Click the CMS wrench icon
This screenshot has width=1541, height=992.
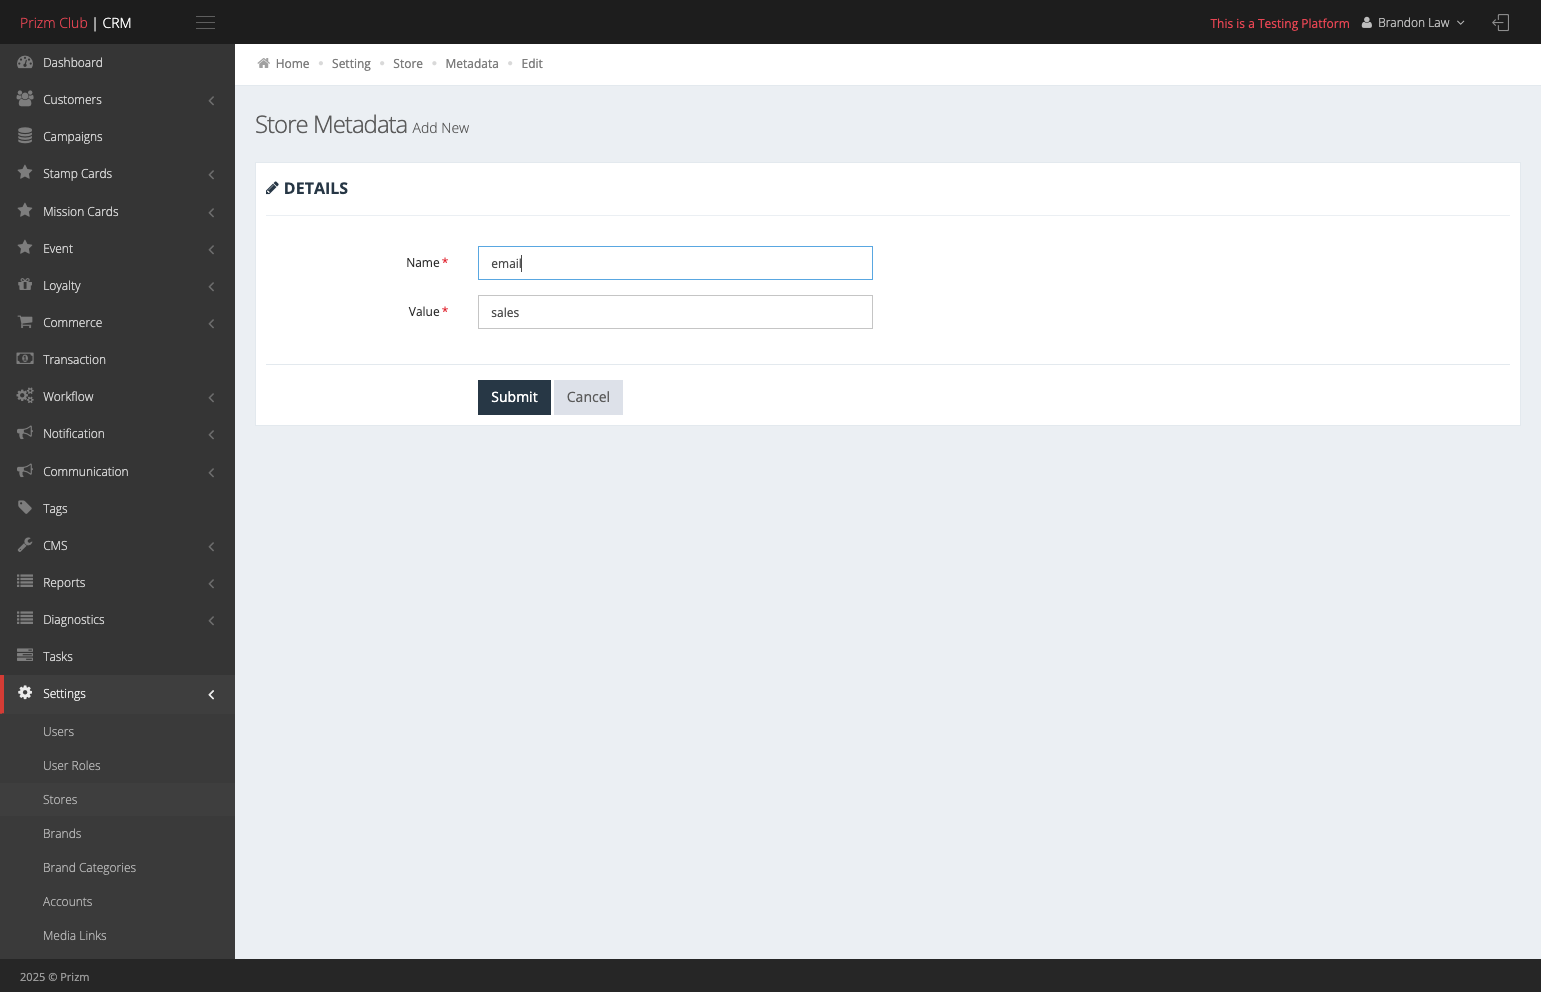click(x=25, y=545)
